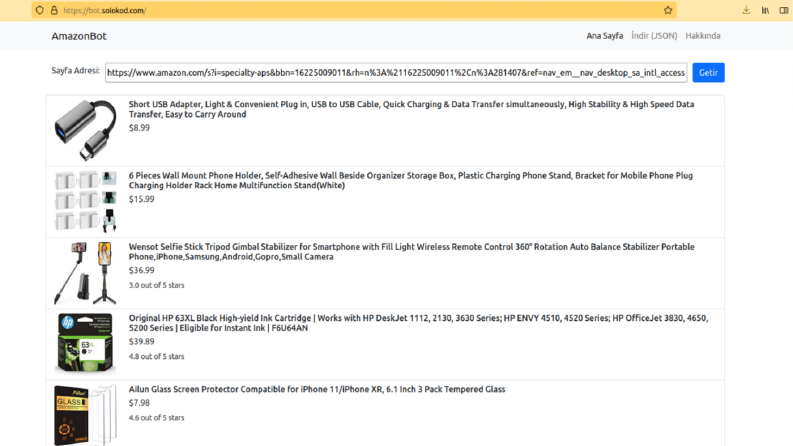Click the HP 63XL ink cartridge image
The image size is (793, 446).
point(85,344)
